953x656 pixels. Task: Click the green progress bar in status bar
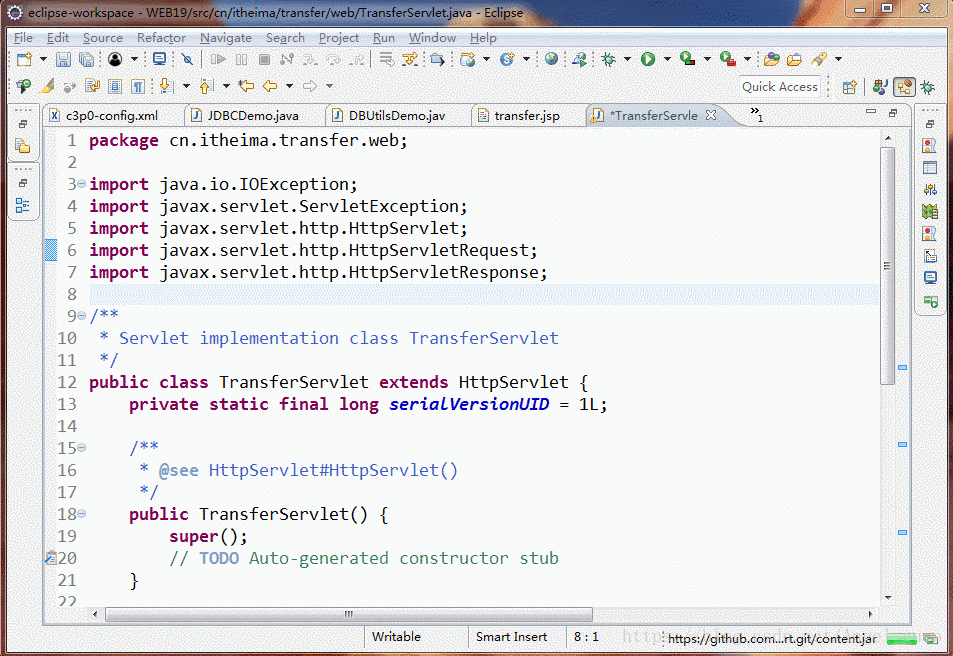coord(901,639)
